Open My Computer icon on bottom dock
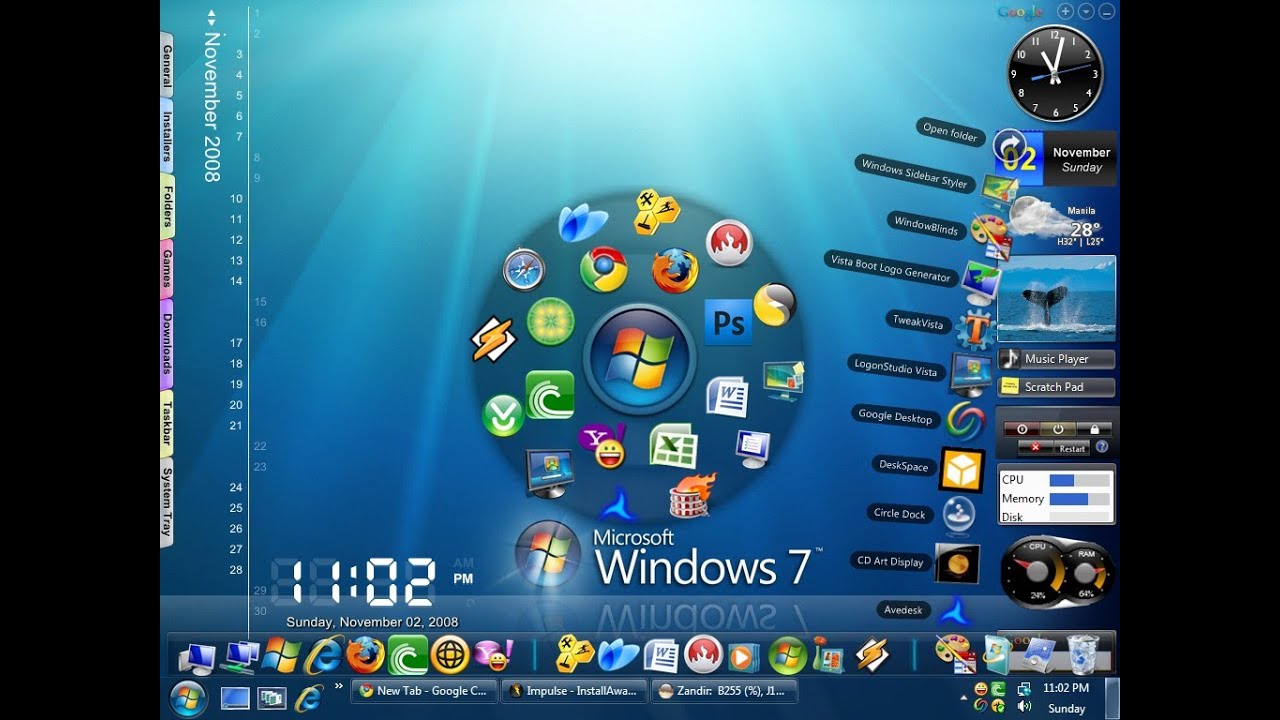The image size is (1280, 720). tap(196, 657)
